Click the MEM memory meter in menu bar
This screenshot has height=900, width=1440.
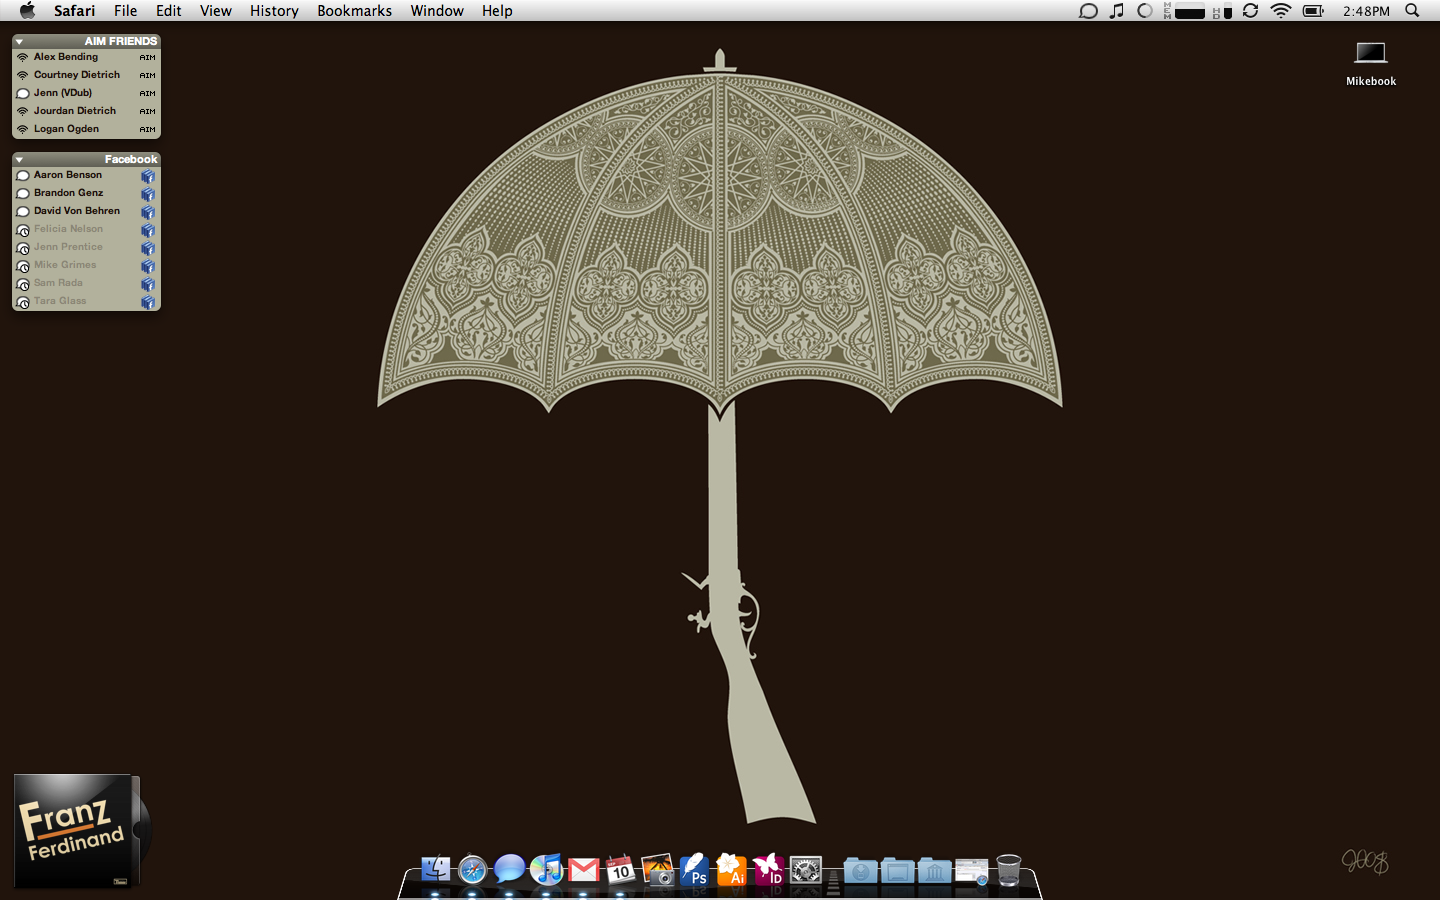[x=1184, y=11]
